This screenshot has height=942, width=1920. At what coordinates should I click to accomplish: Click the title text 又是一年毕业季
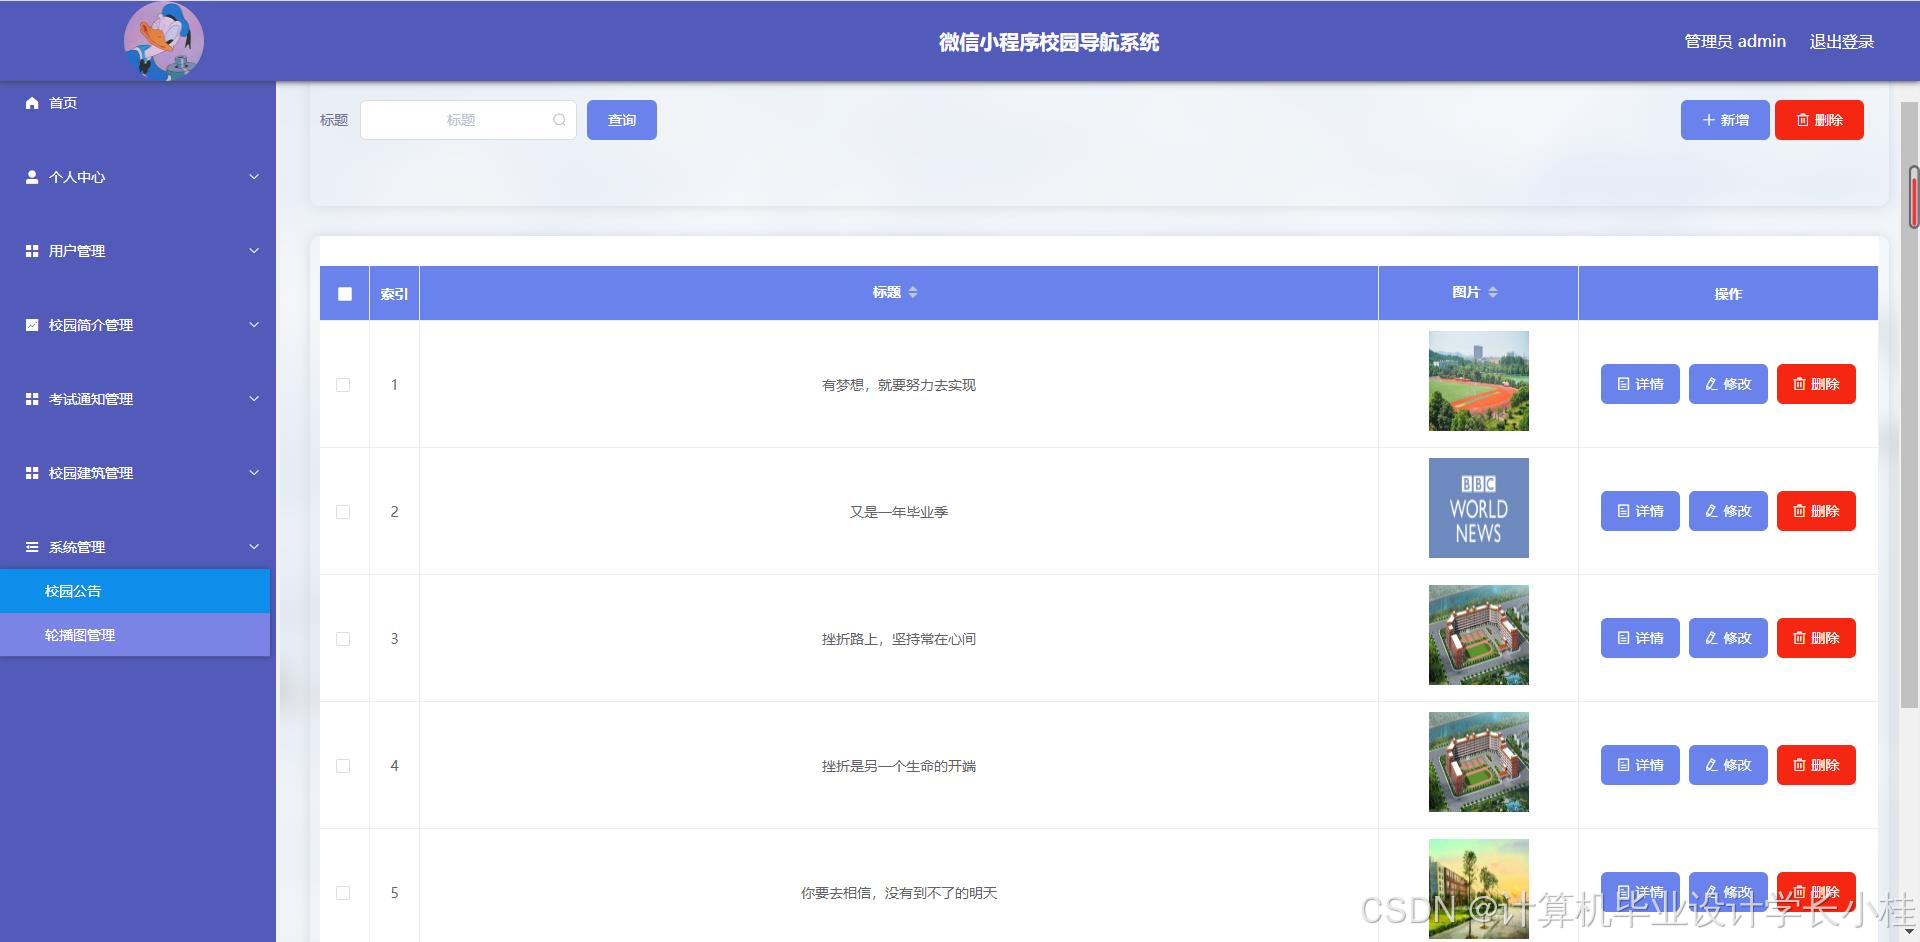coord(899,512)
